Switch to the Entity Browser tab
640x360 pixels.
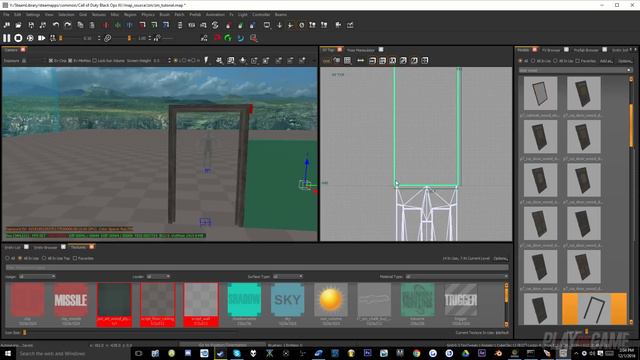pos(45,247)
